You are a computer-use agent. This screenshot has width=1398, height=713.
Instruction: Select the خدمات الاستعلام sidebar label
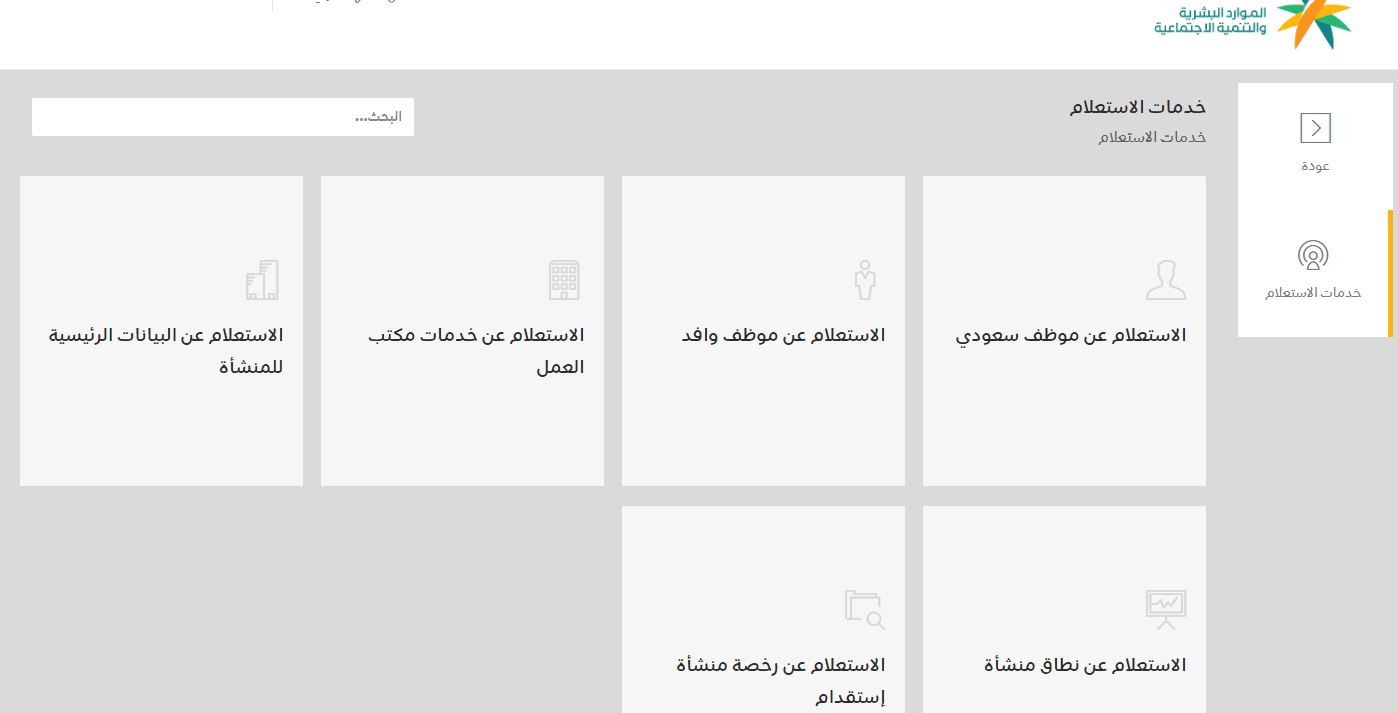click(x=1313, y=293)
